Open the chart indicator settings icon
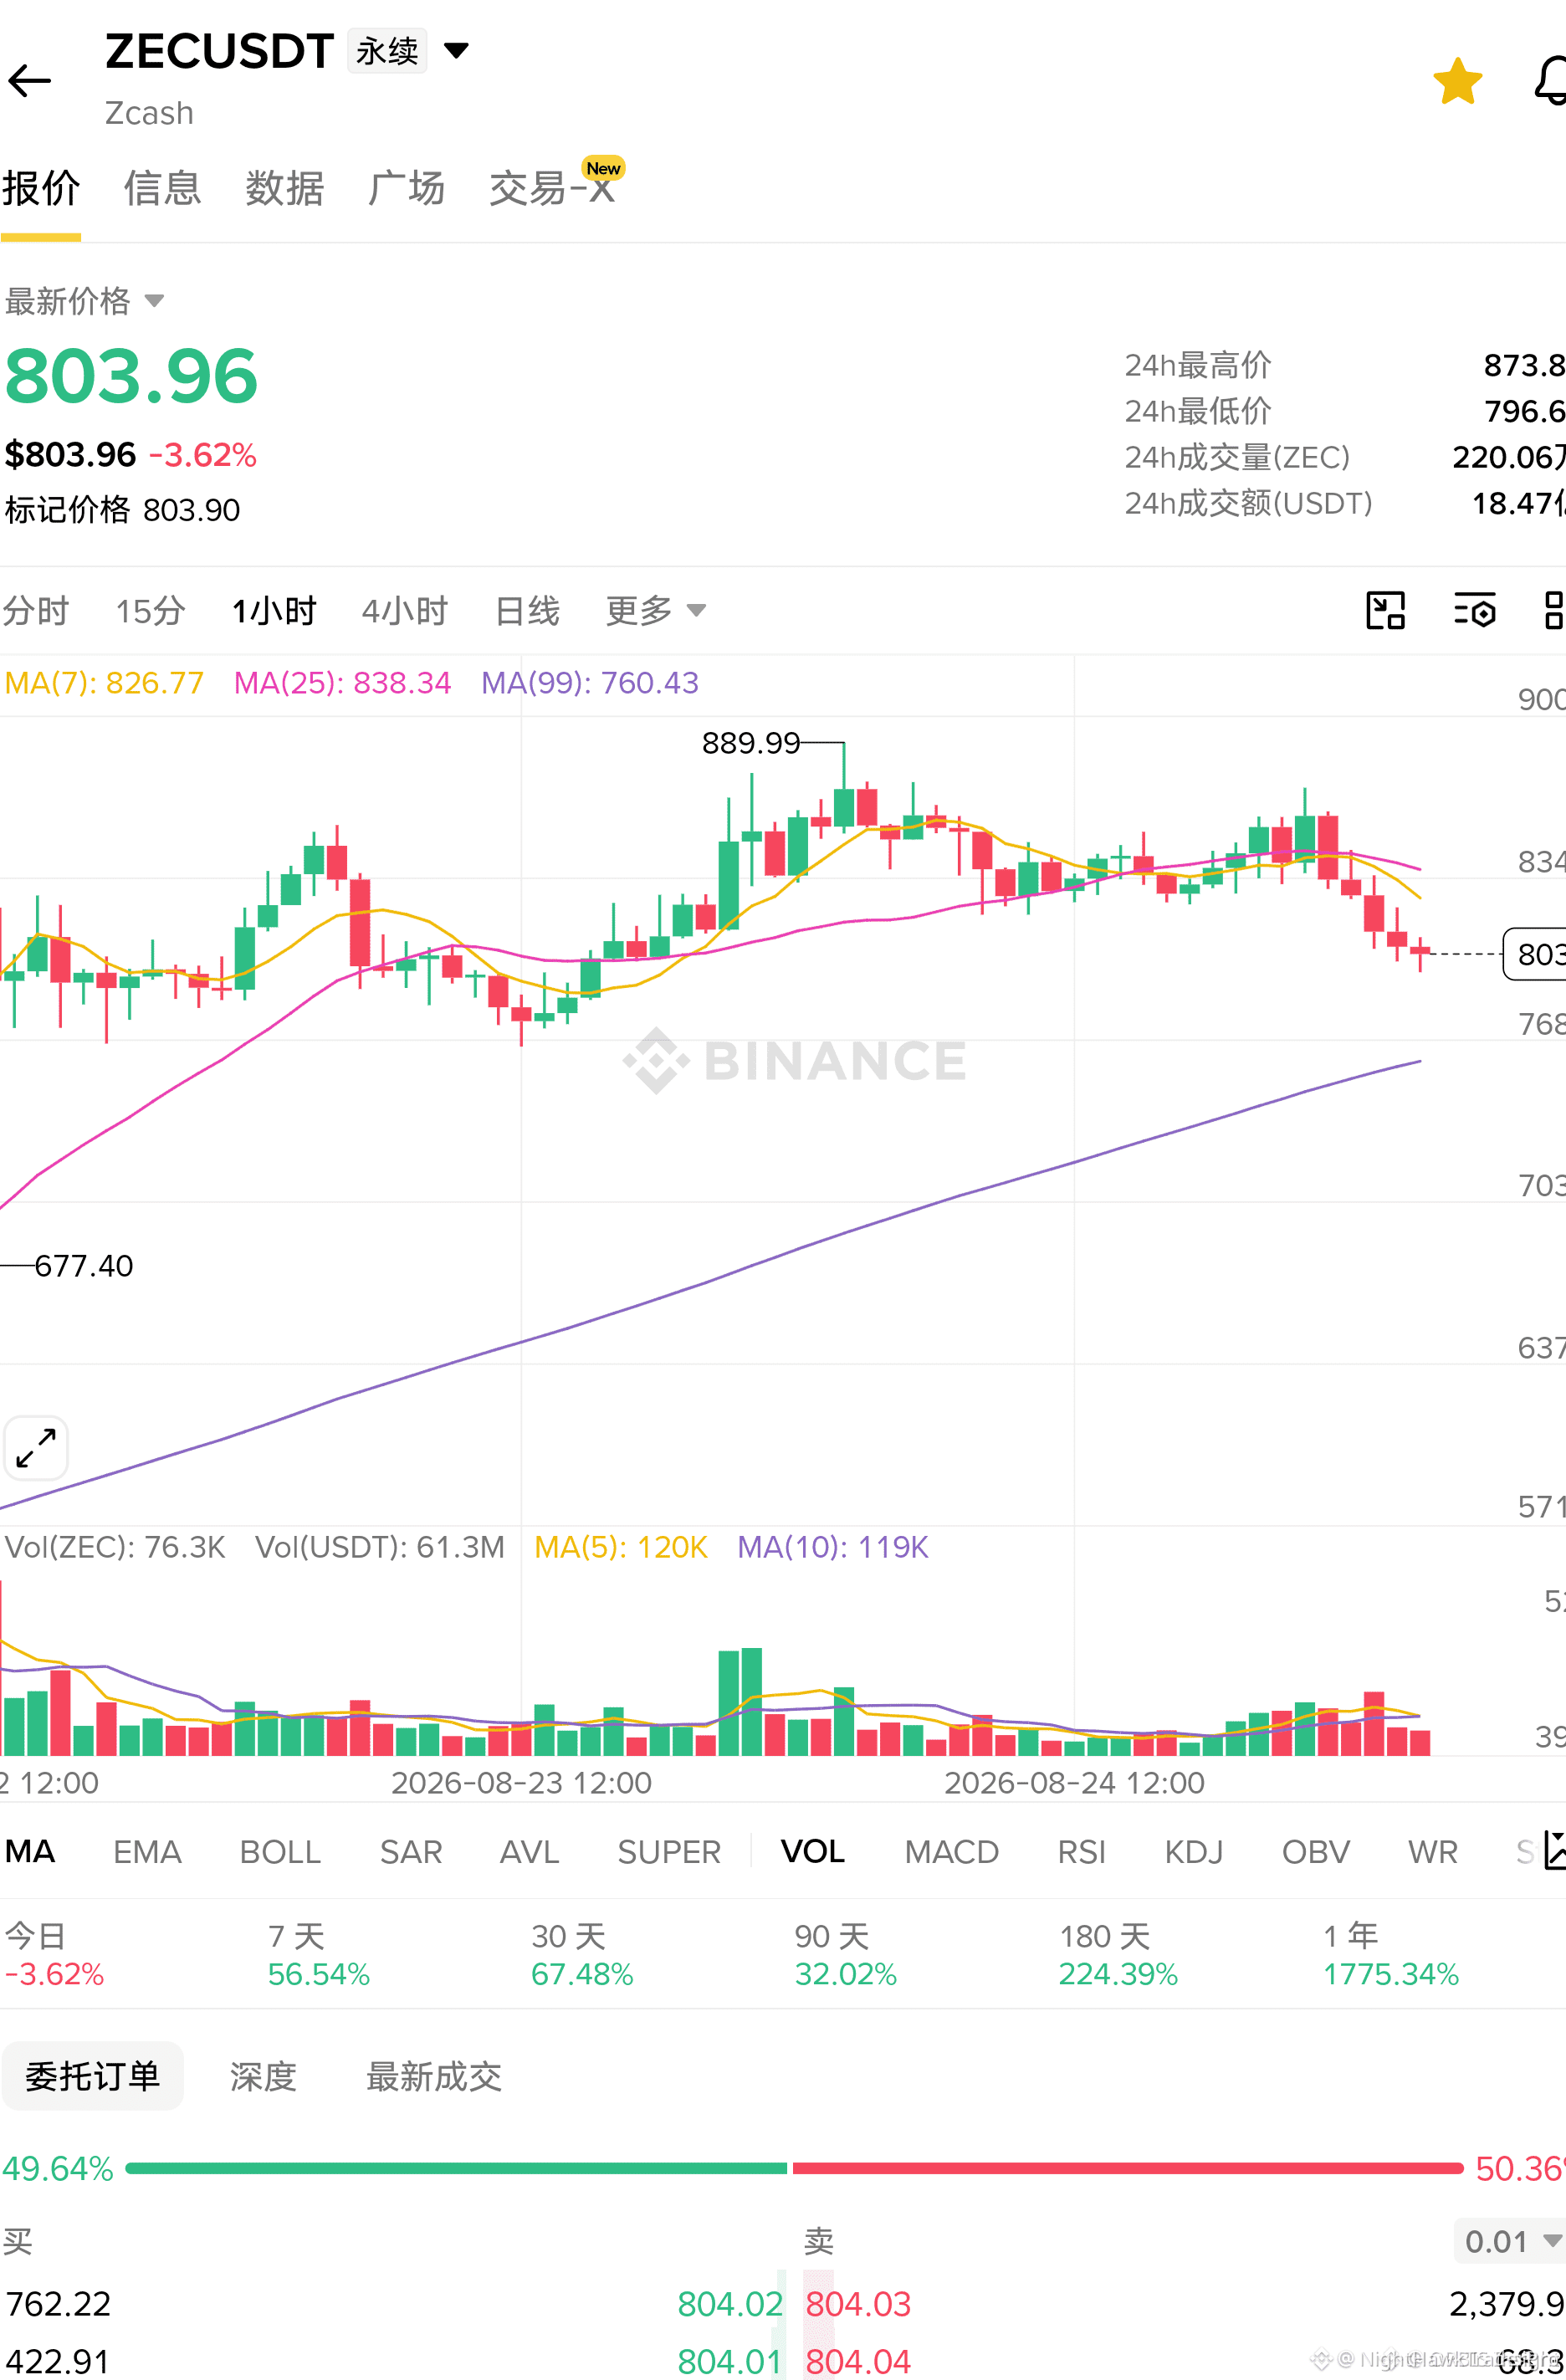The image size is (1566, 2380). [1474, 610]
